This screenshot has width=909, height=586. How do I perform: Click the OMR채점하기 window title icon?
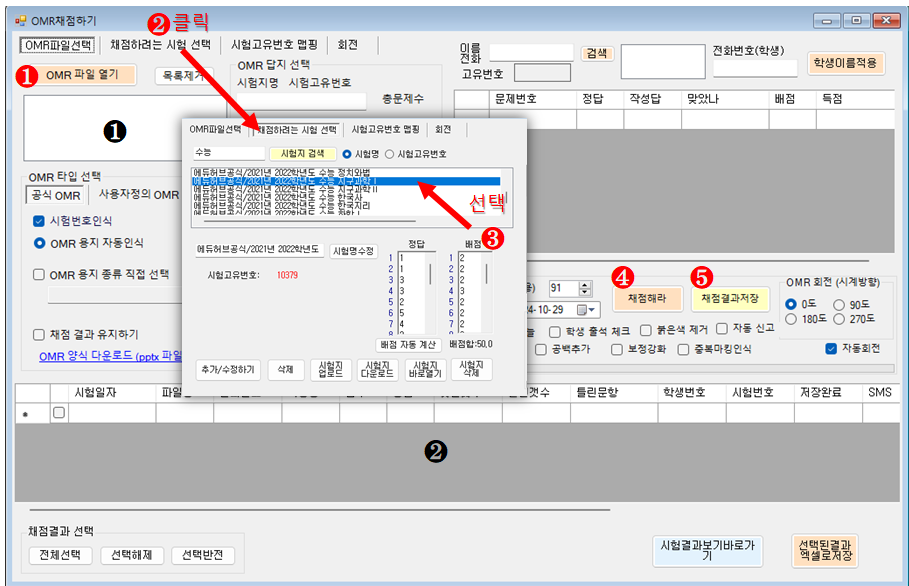20,19
